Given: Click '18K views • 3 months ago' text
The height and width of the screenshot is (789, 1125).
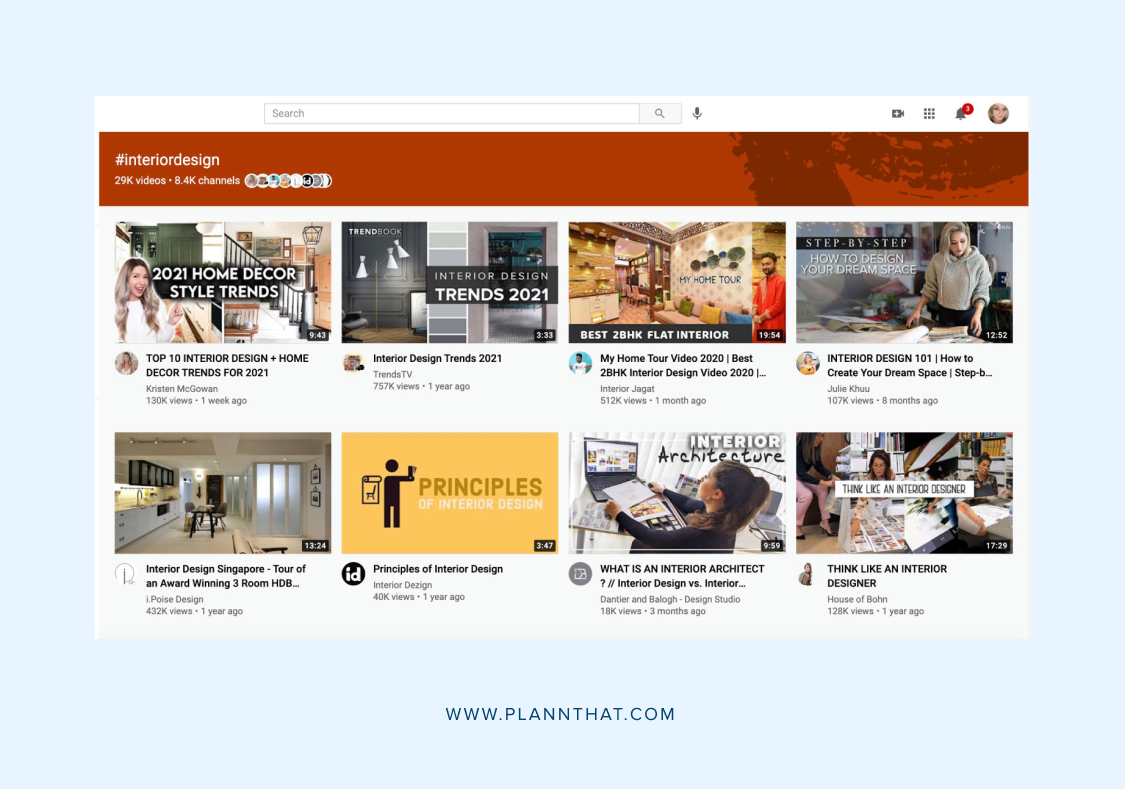Looking at the screenshot, I should click(x=653, y=611).
